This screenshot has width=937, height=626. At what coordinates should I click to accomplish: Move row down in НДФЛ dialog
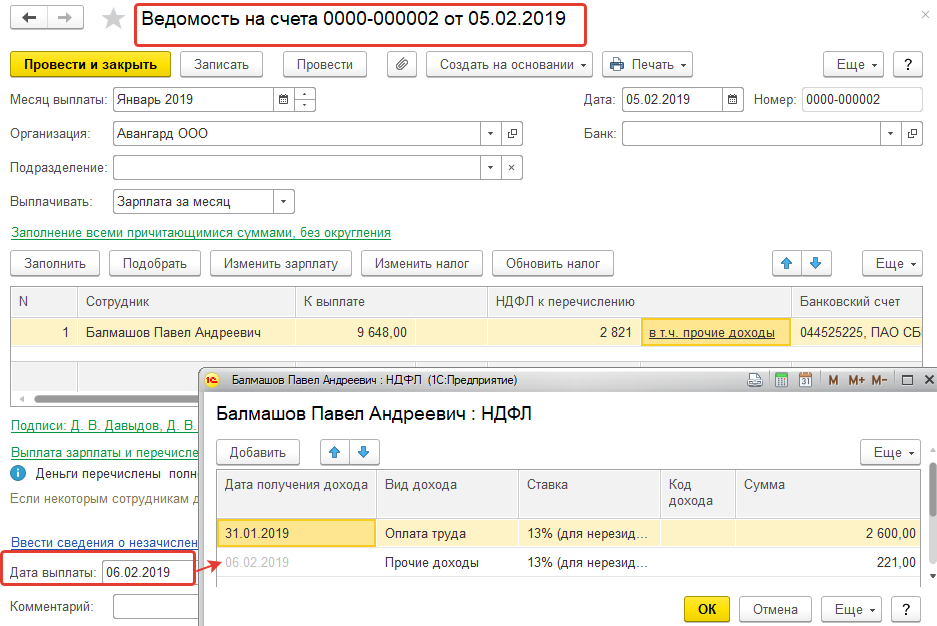(x=363, y=452)
